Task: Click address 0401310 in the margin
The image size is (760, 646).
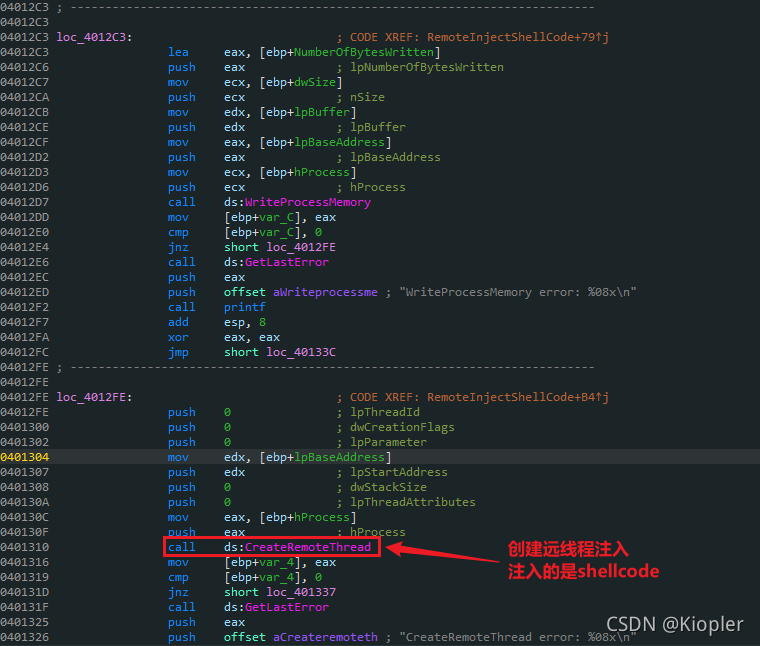Action: click(x=25, y=547)
